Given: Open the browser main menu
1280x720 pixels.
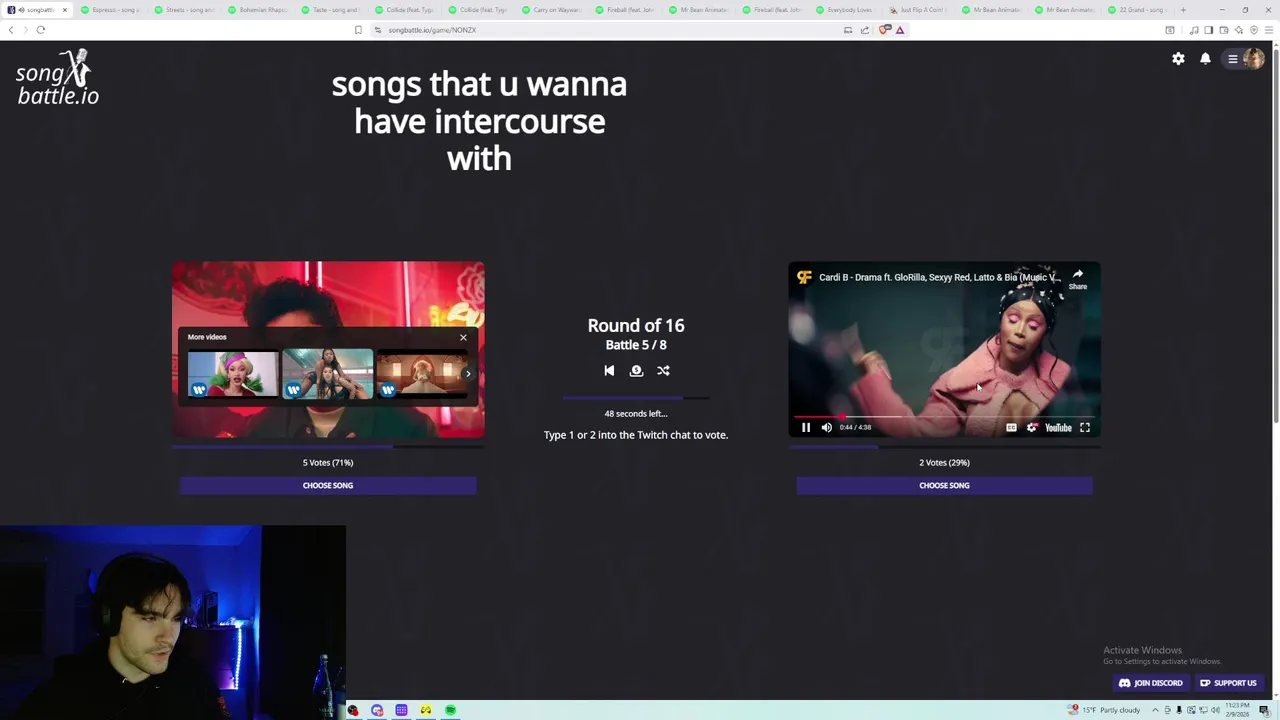Looking at the screenshot, I should [1270, 30].
